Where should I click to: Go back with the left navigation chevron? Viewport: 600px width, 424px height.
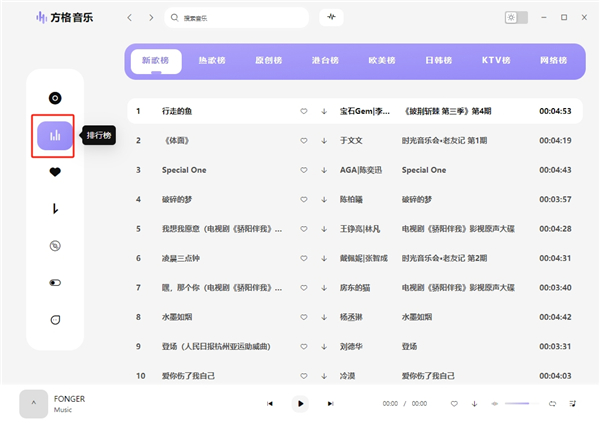(129, 18)
